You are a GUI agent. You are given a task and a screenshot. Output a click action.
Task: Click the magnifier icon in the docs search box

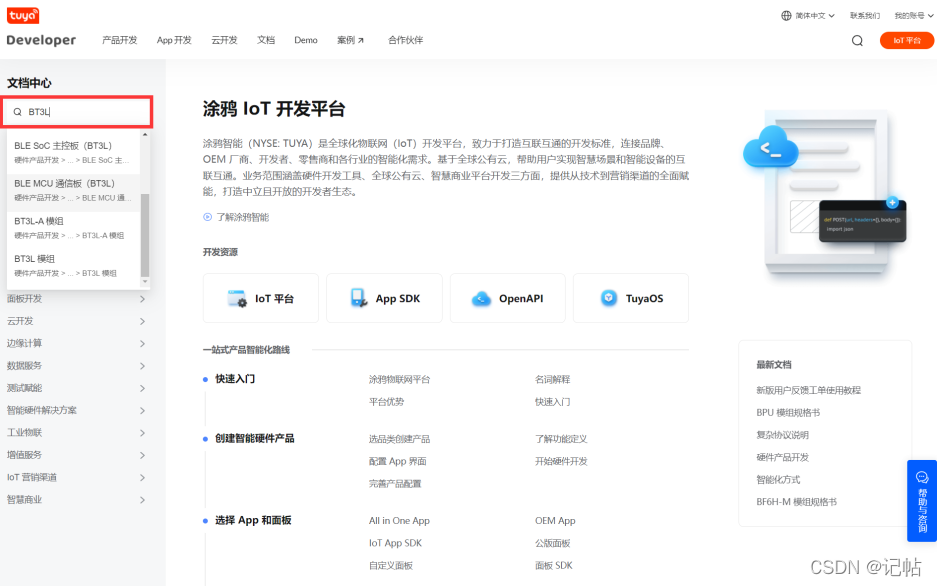(17, 112)
